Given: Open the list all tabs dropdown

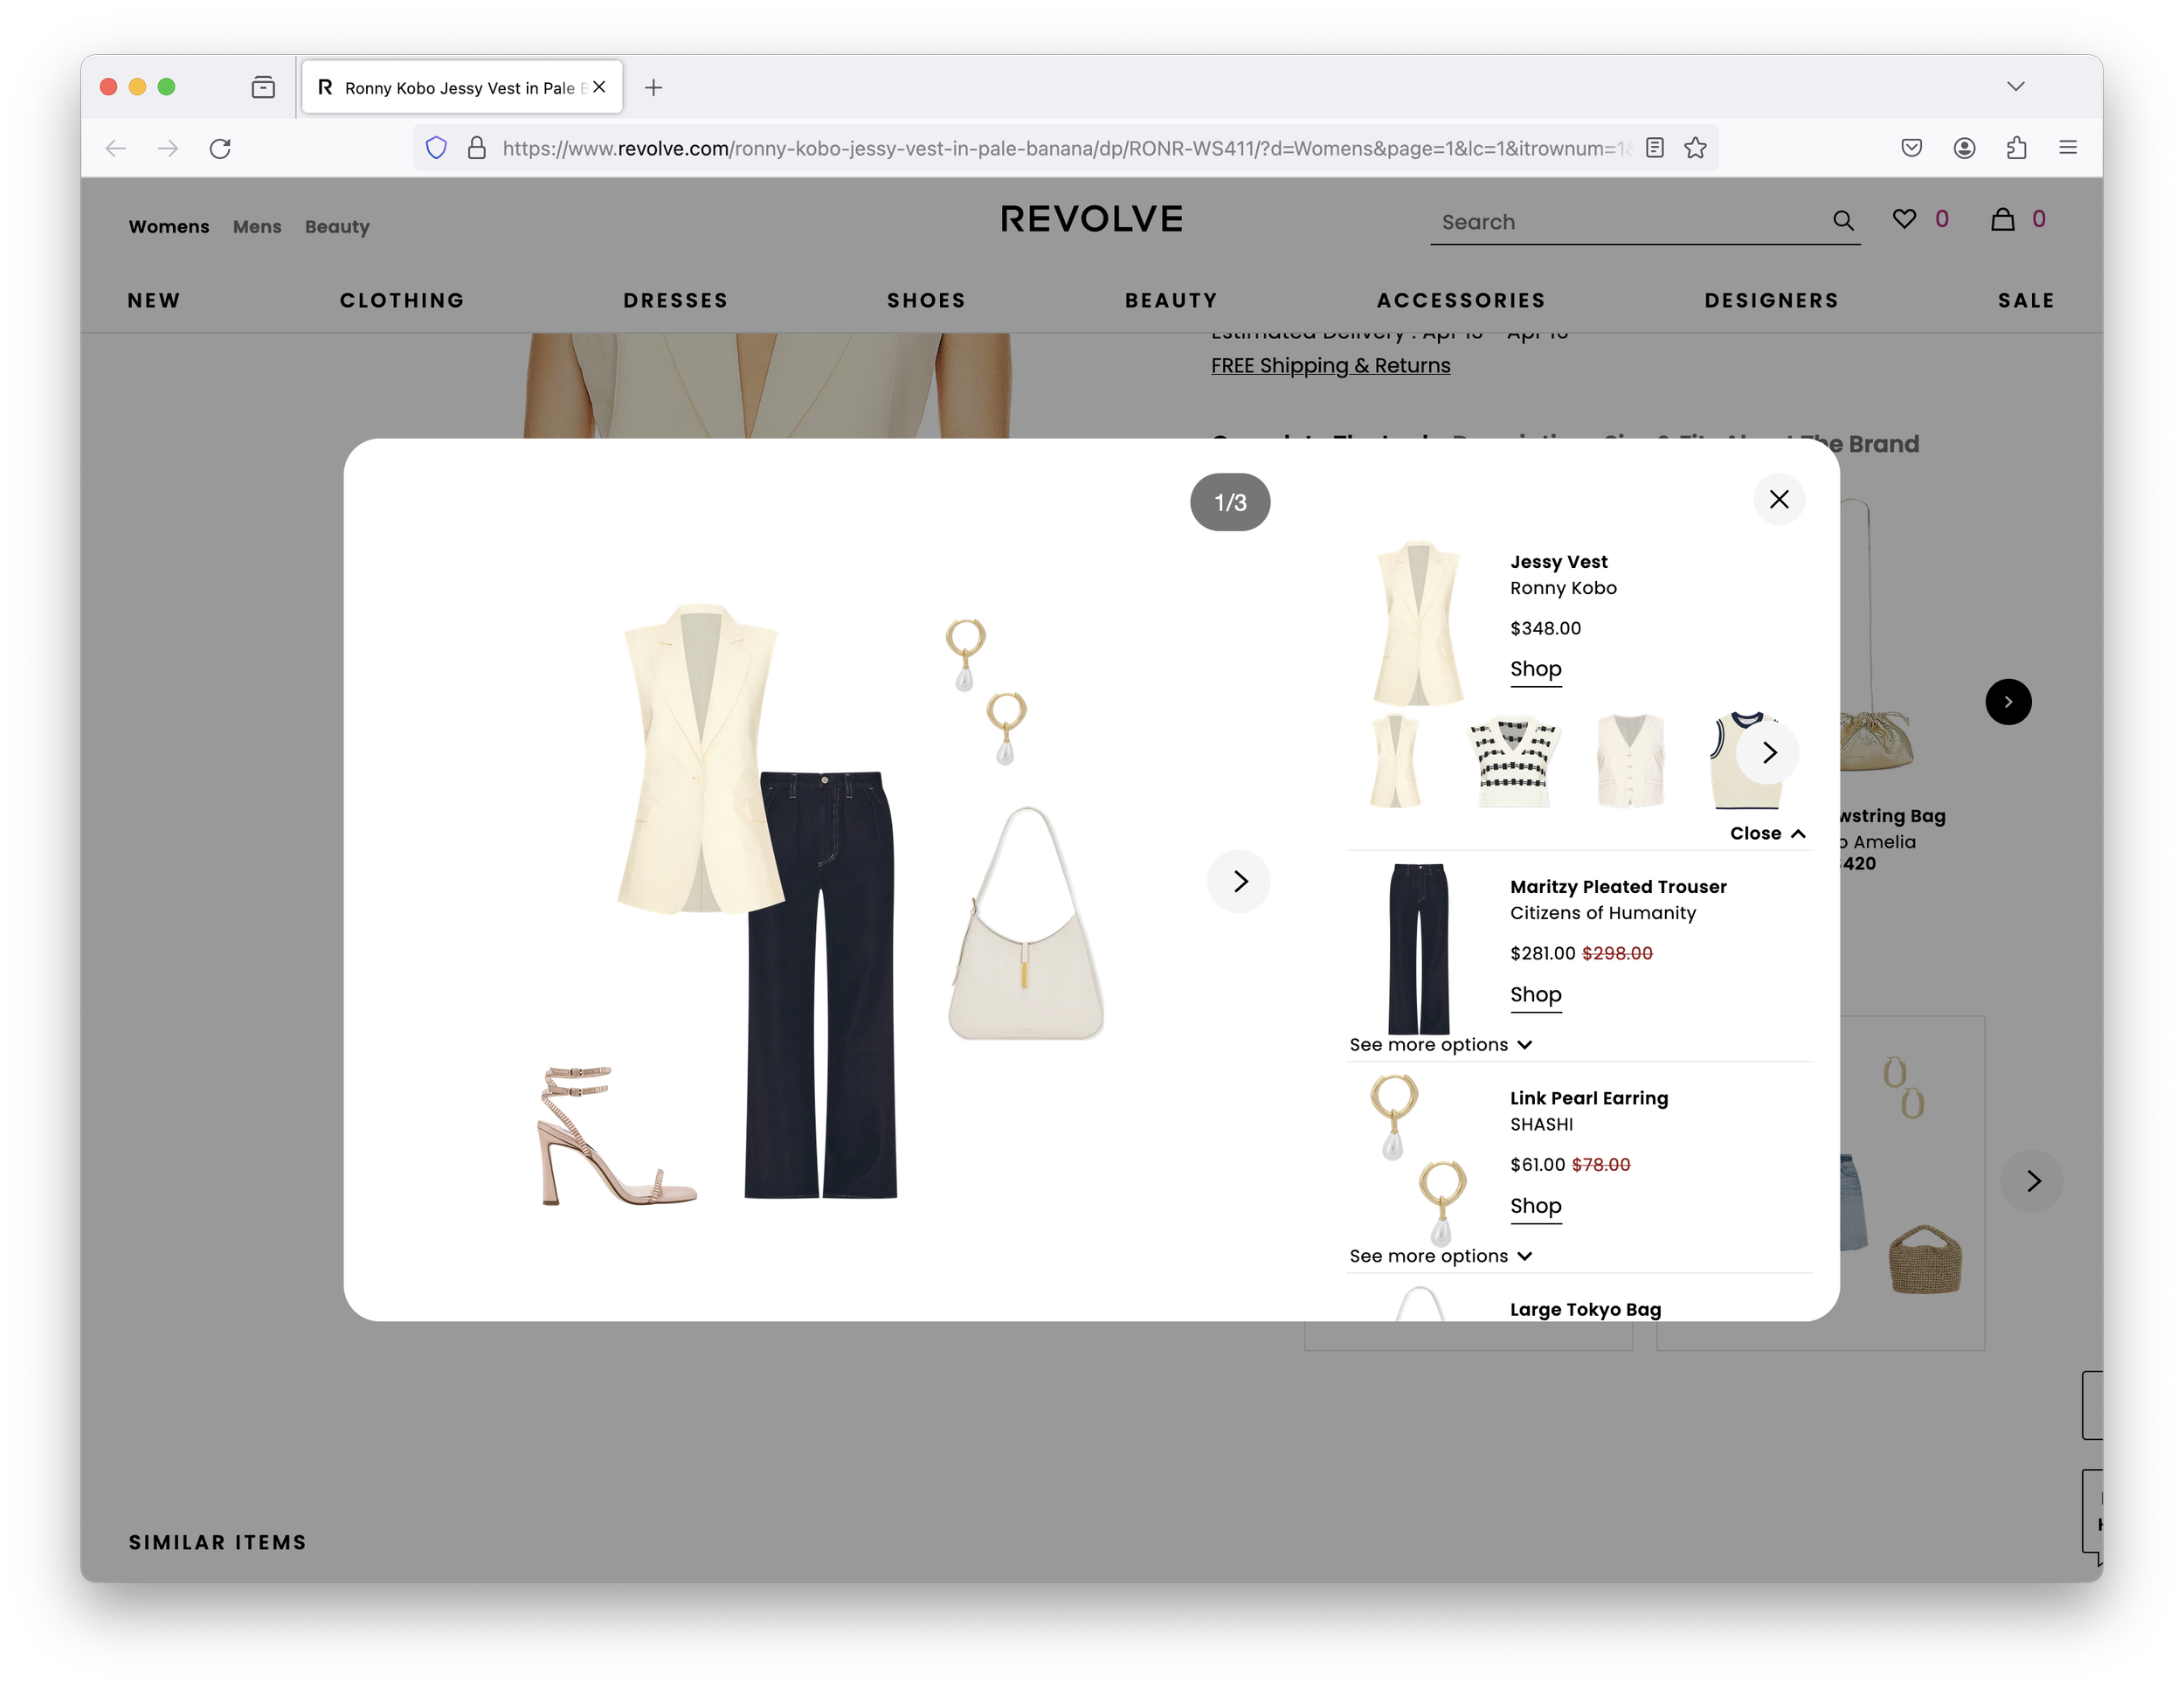Looking at the screenshot, I should [x=2016, y=87].
